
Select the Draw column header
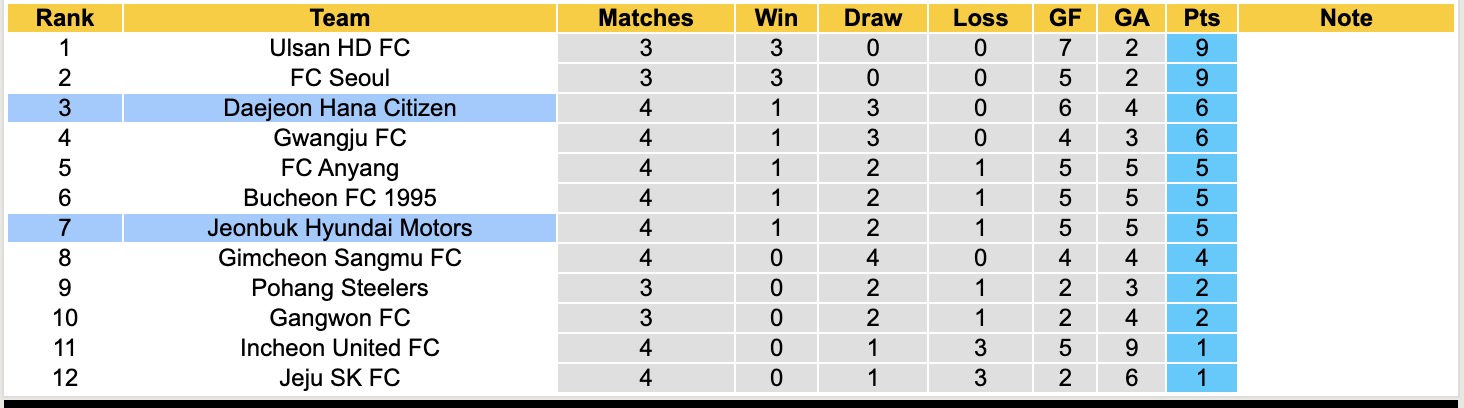[x=872, y=18]
